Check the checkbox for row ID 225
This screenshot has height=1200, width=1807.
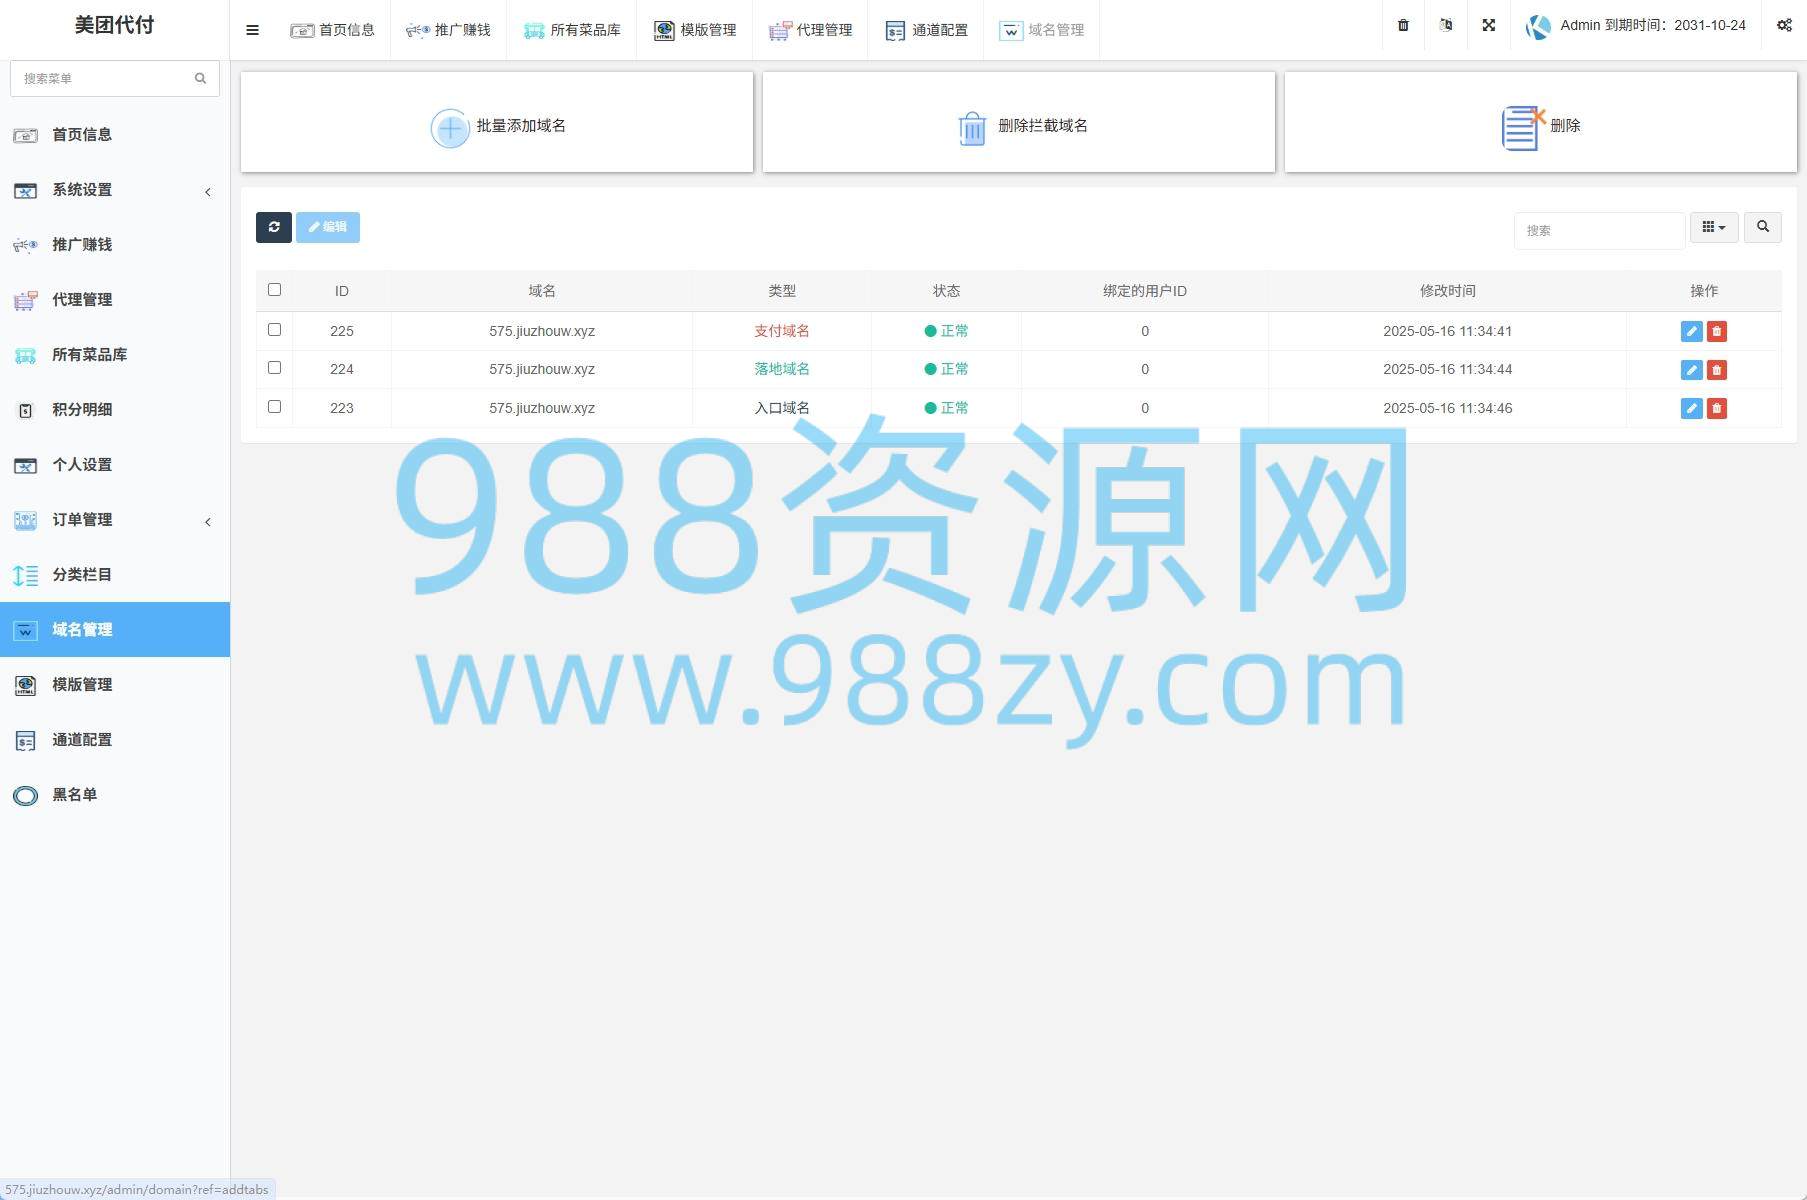click(x=274, y=329)
